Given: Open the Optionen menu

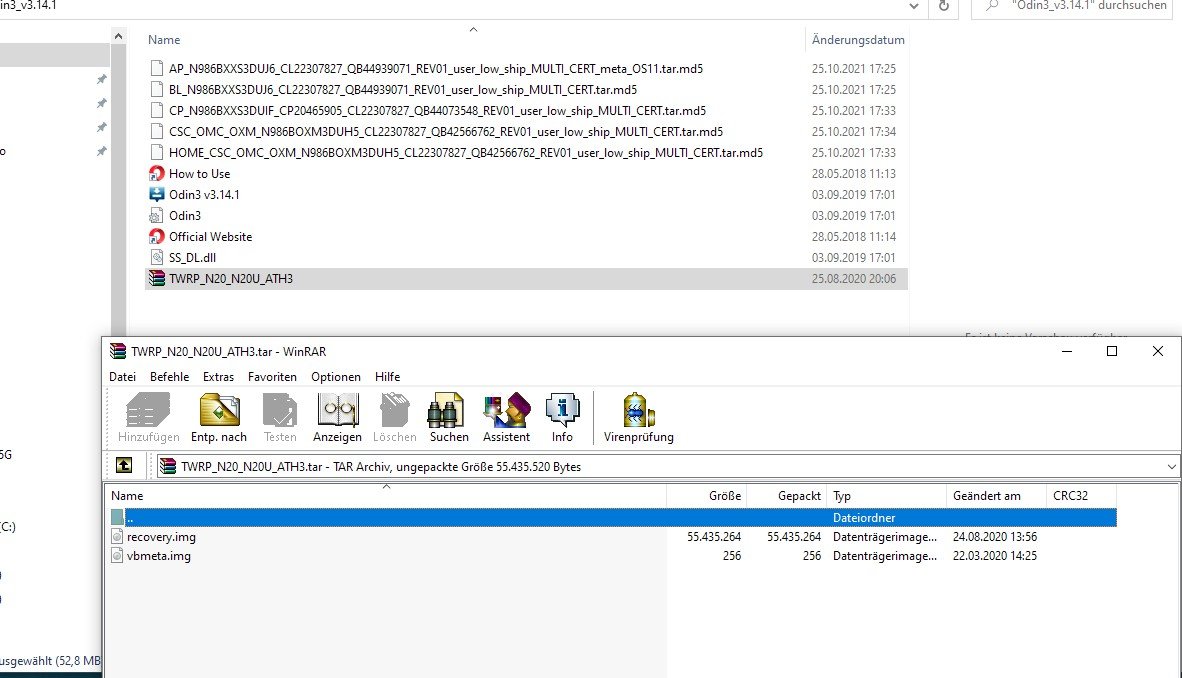Looking at the screenshot, I should [x=335, y=377].
